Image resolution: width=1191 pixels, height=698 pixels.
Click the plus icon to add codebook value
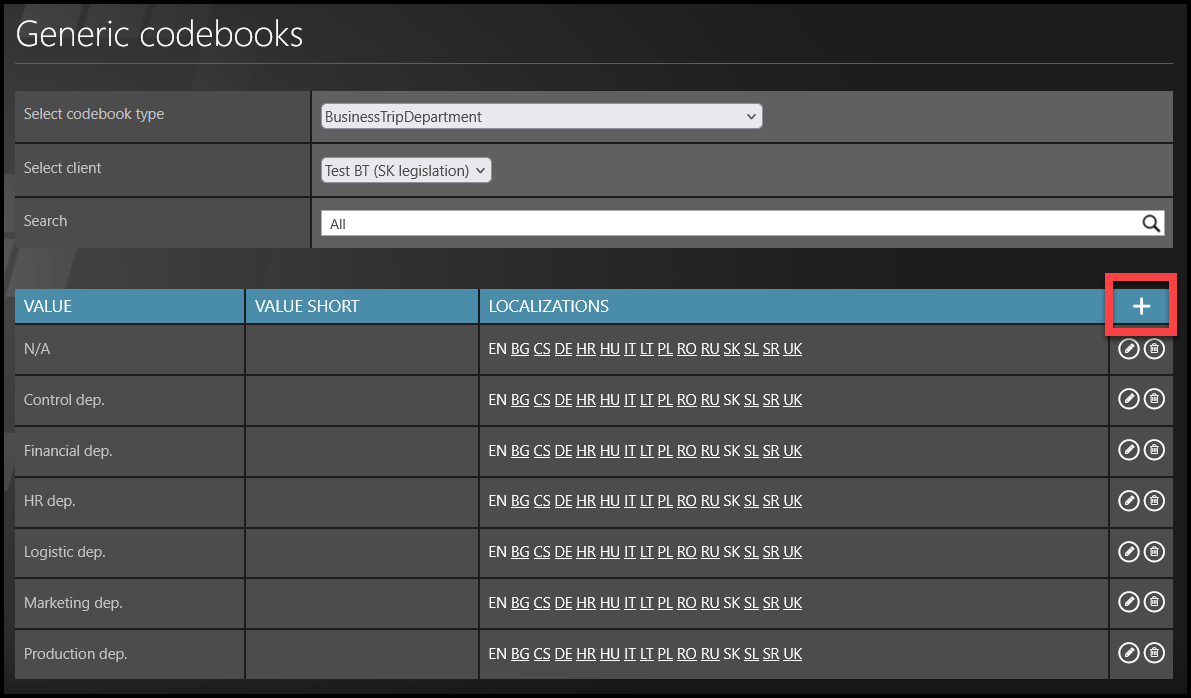[x=1141, y=307]
